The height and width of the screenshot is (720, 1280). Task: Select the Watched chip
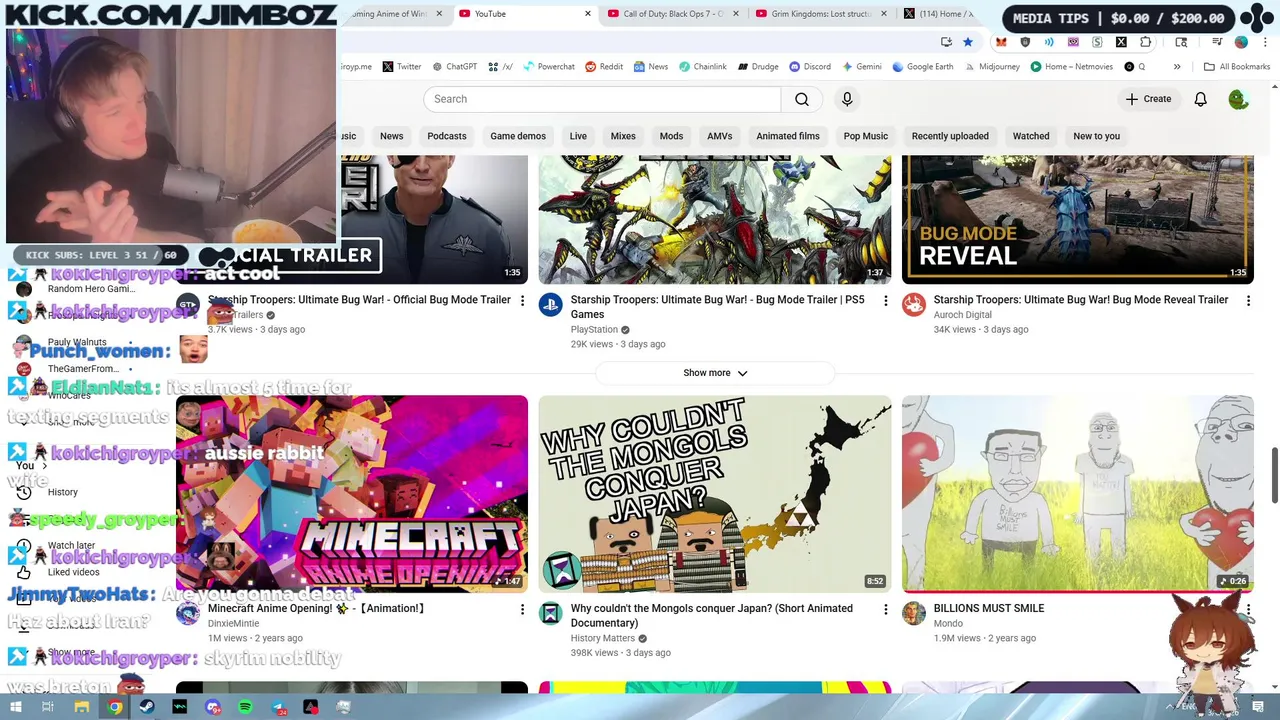pyautogui.click(x=1031, y=136)
